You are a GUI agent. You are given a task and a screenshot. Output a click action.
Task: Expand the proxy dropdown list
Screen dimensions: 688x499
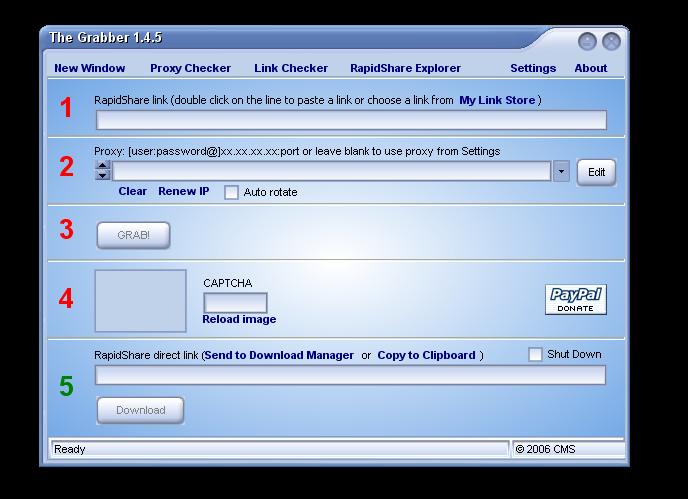click(x=561, y=172)
